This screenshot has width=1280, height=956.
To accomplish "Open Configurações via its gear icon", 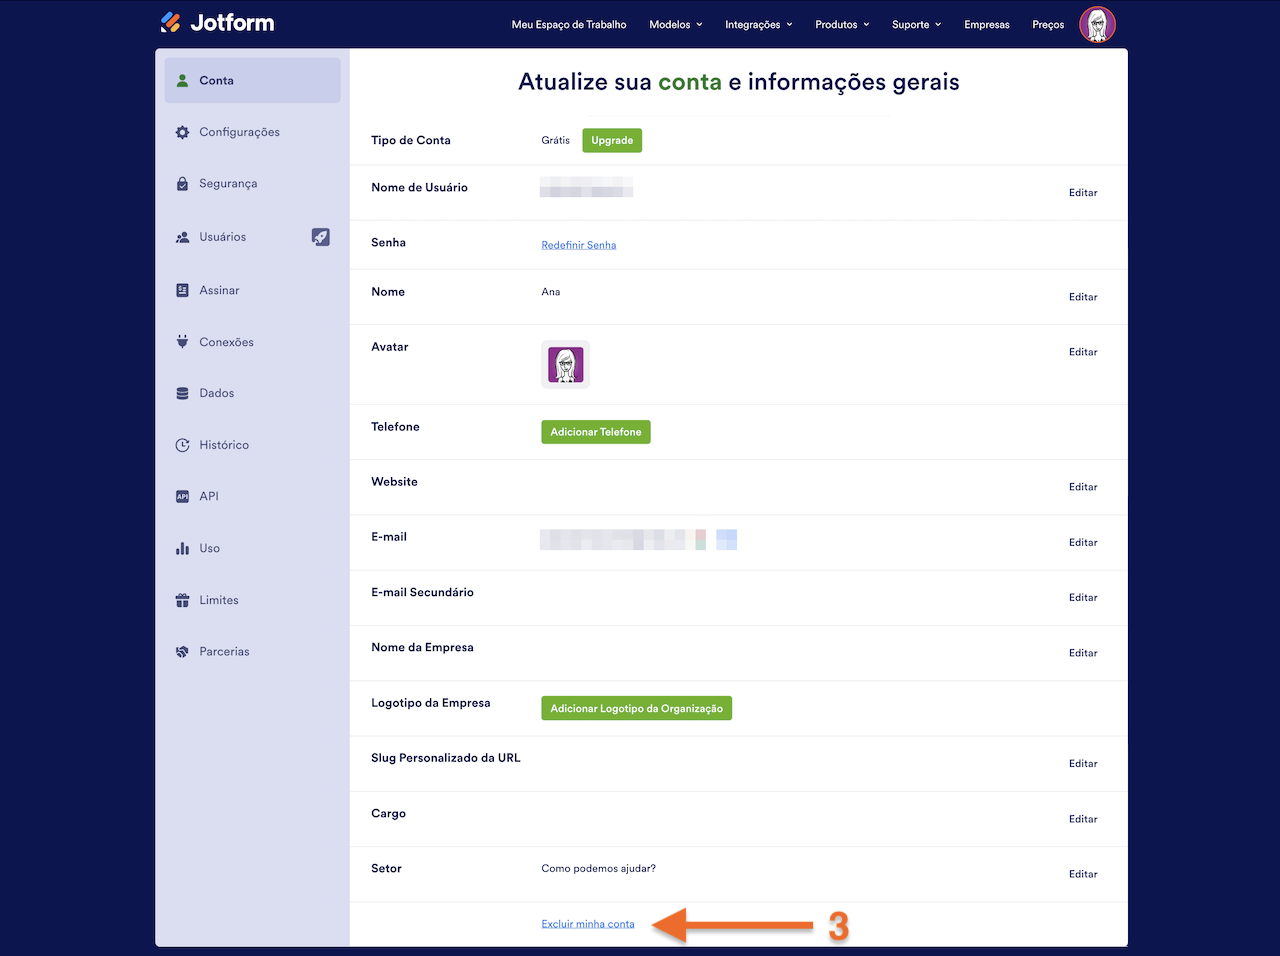I will 182,132.
